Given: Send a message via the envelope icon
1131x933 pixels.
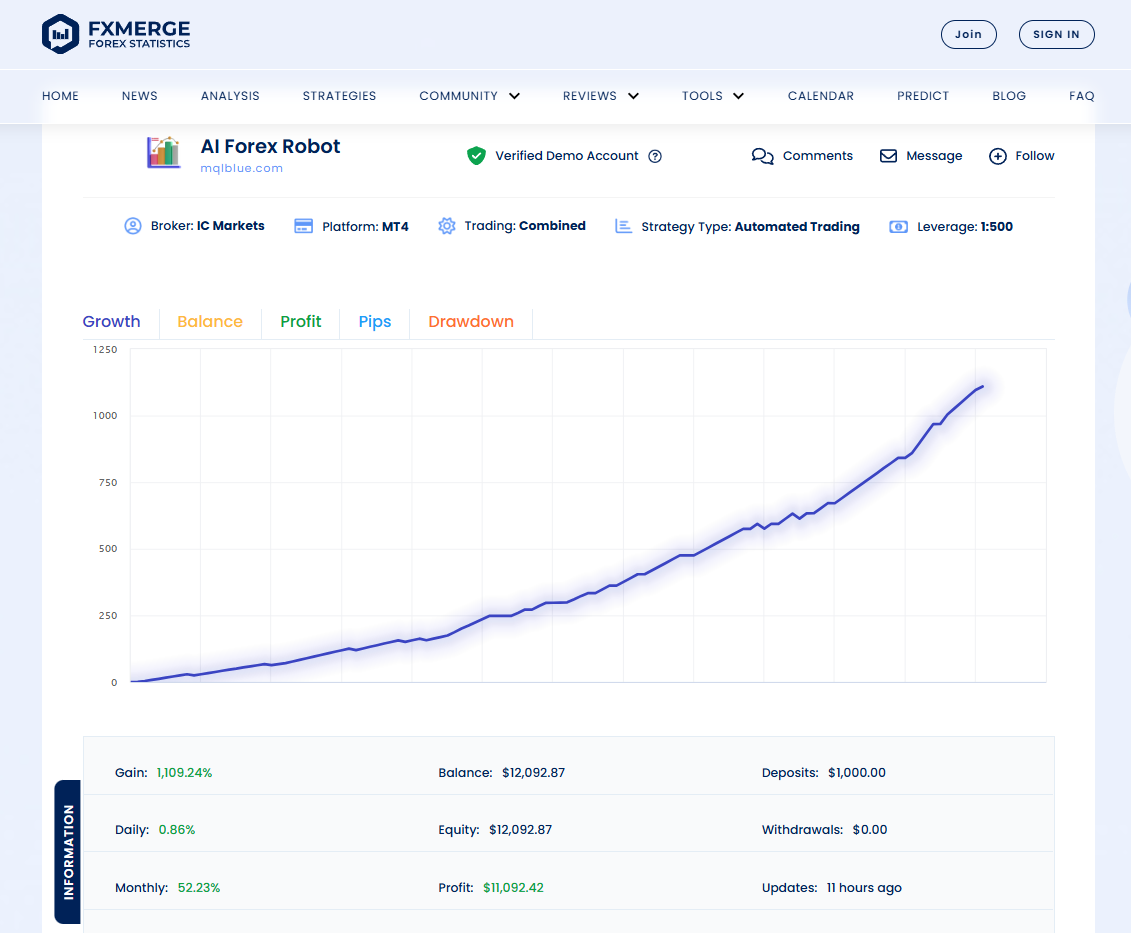Looking at the screenshot, I should [888, 156].
